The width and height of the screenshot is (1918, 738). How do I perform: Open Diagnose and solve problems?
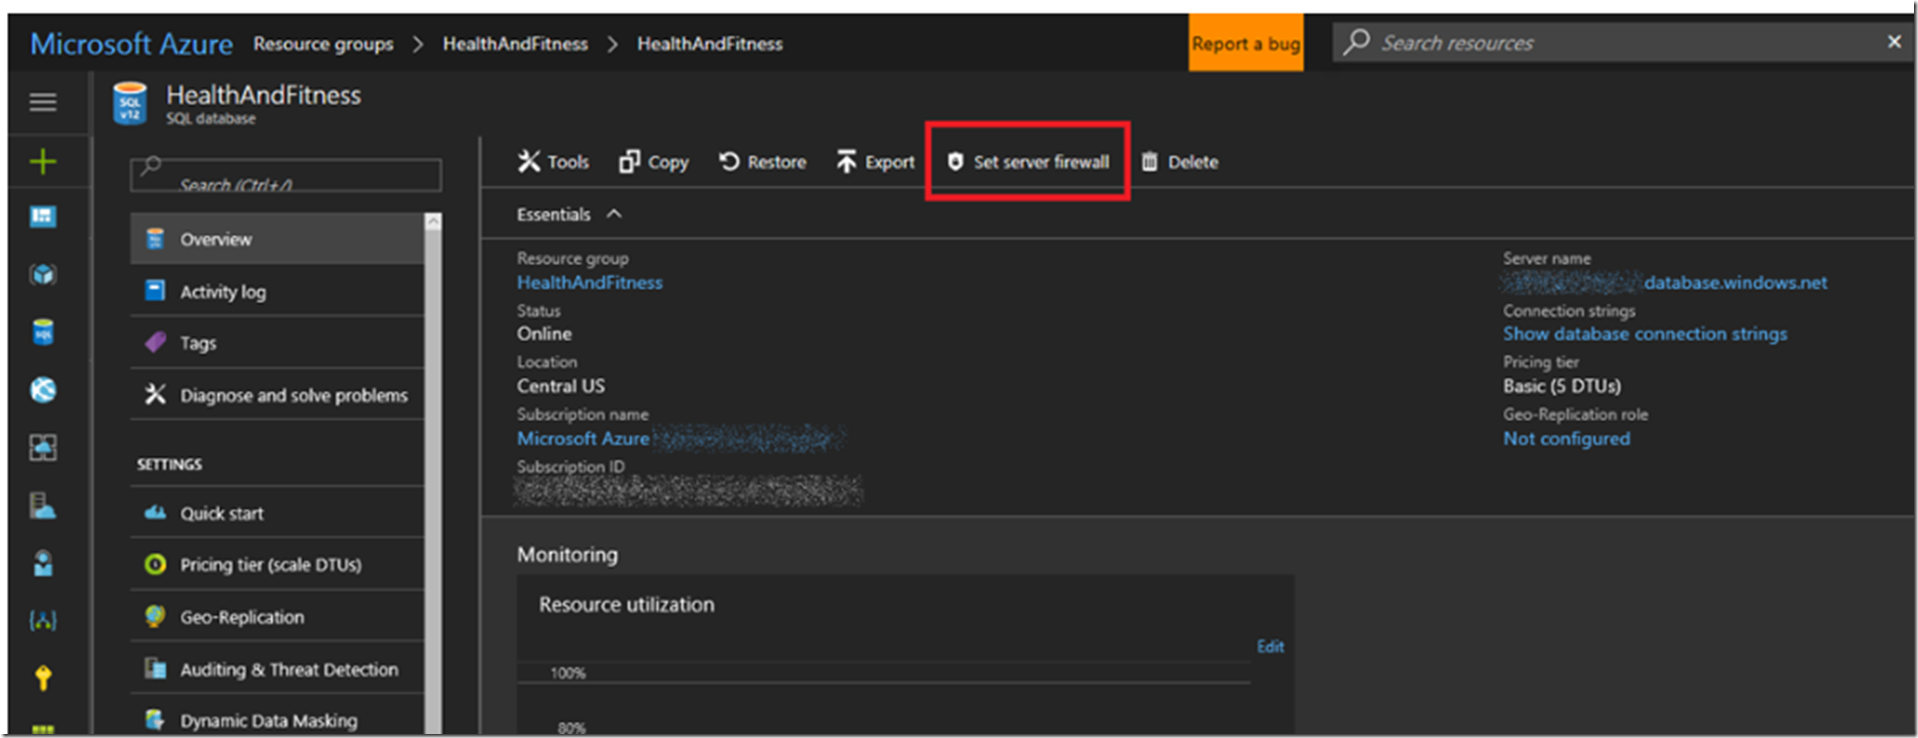277,395
